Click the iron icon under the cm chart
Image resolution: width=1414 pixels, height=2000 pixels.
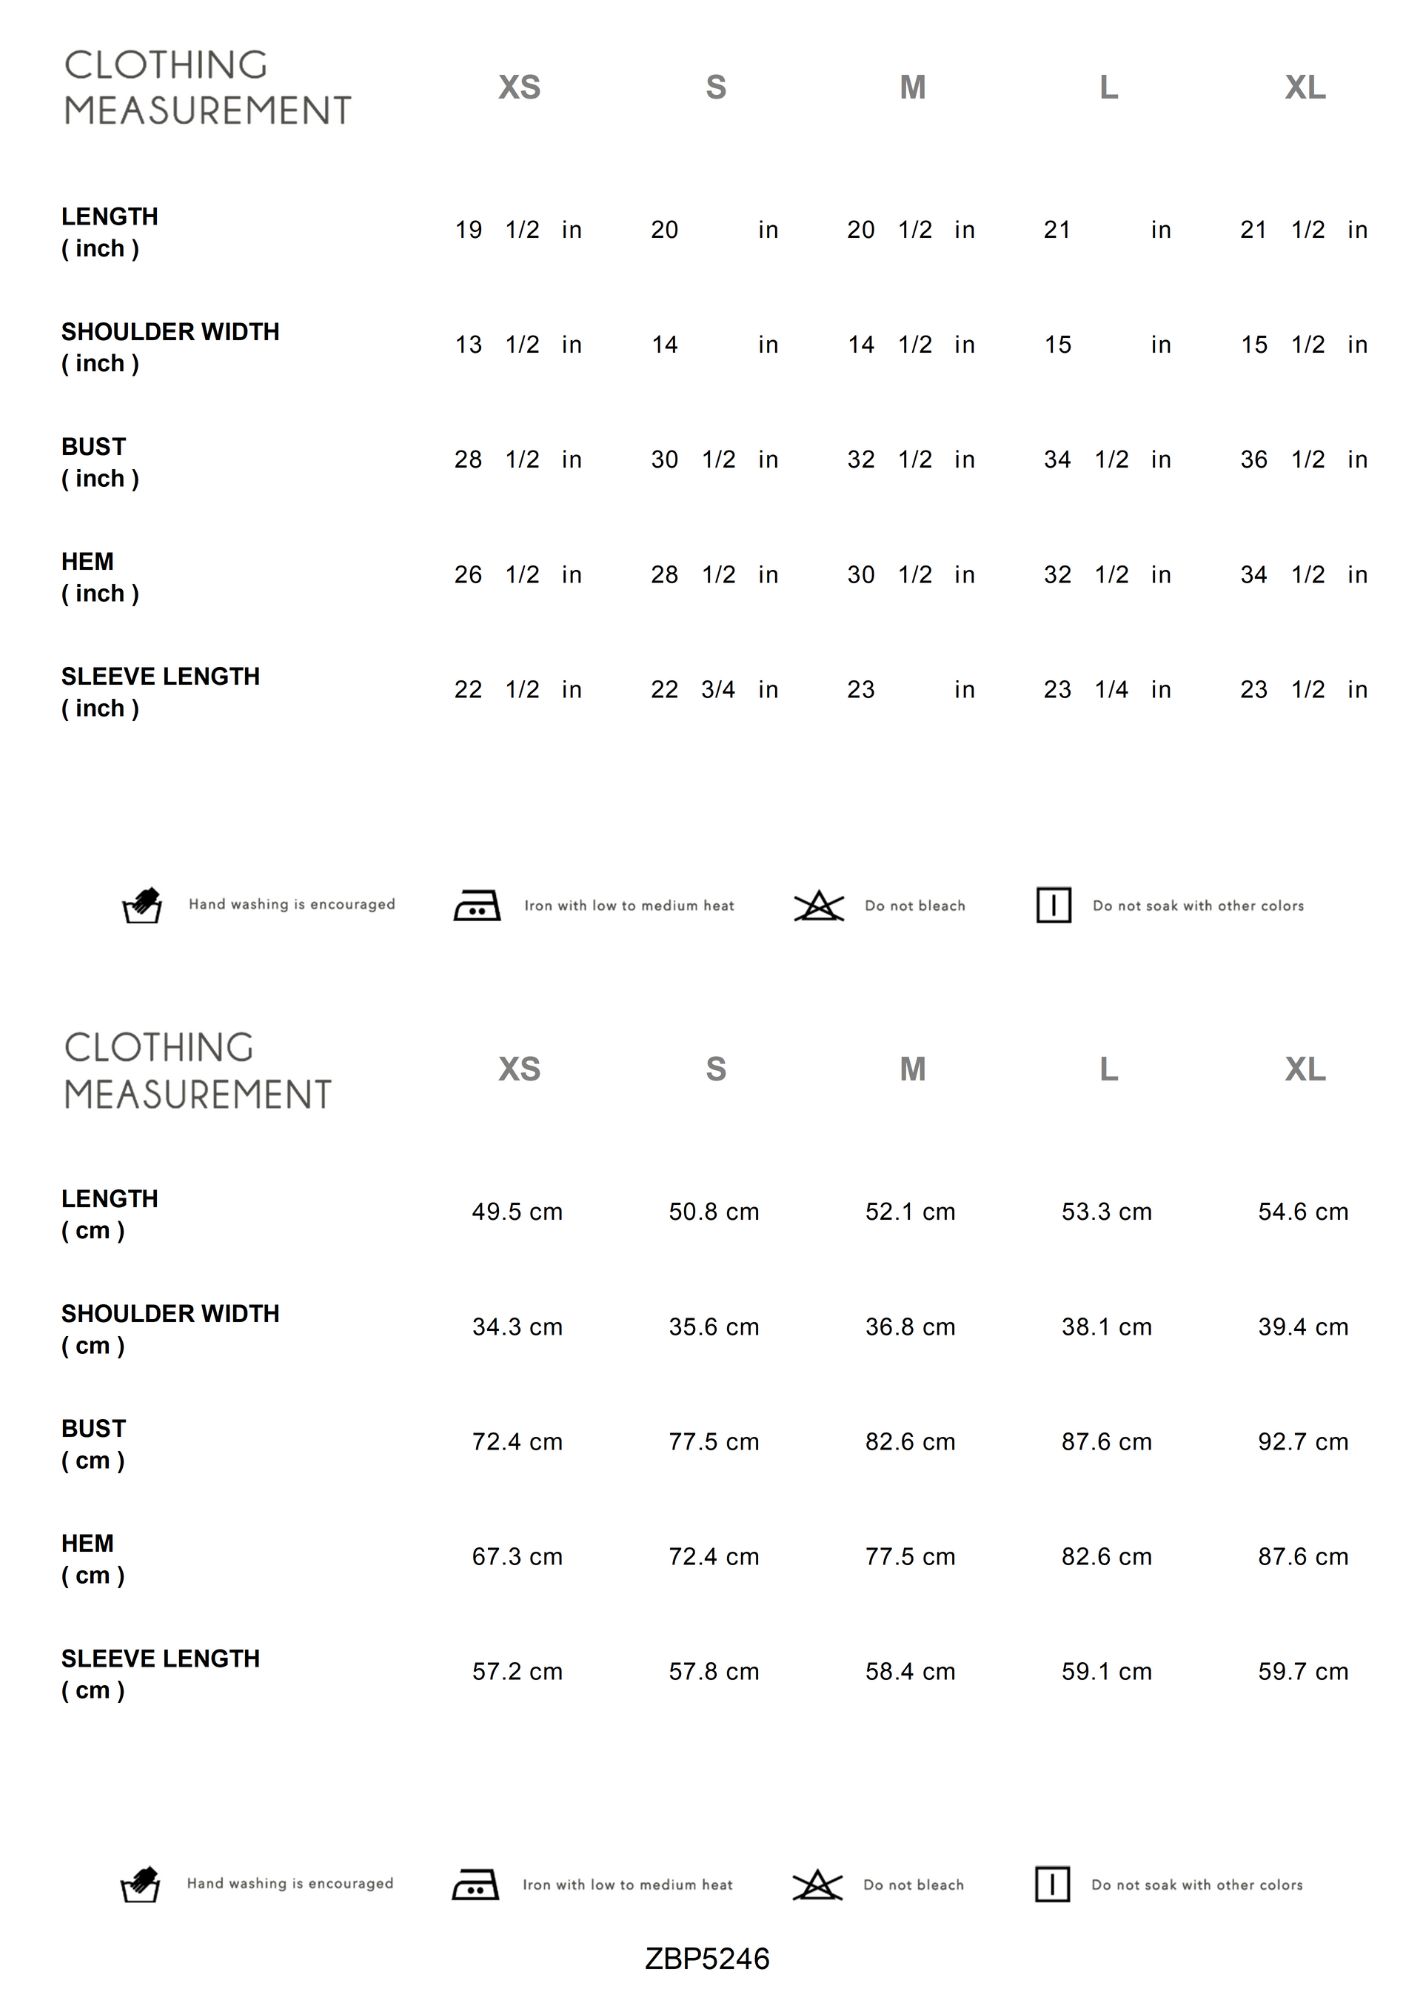coord(475,1884)
